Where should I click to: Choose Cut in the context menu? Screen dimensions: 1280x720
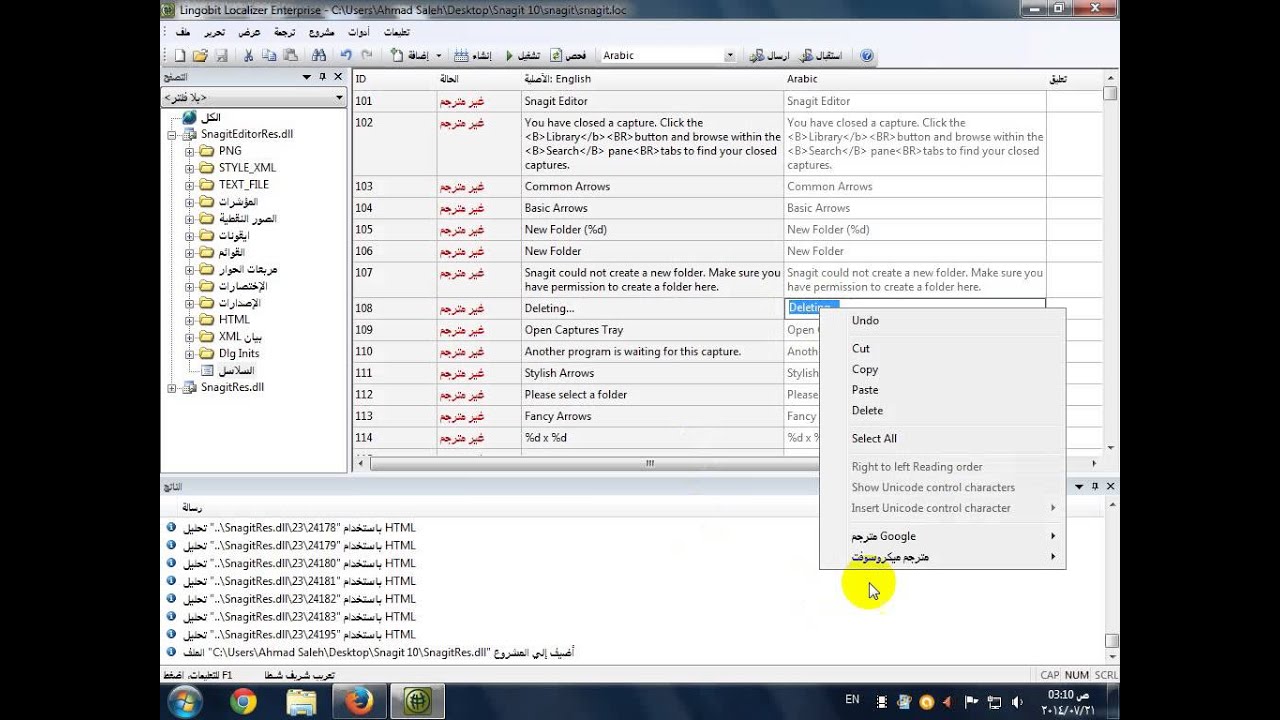pos(942,349)
